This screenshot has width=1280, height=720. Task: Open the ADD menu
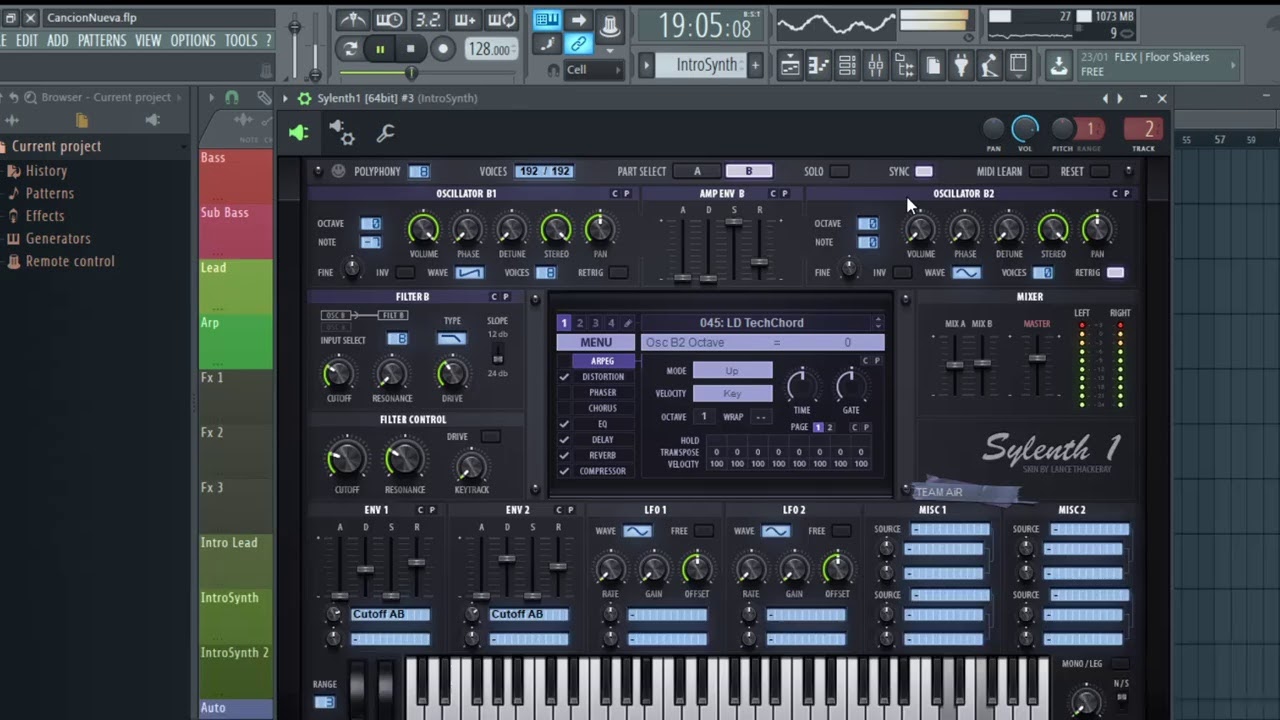(58, 40)
